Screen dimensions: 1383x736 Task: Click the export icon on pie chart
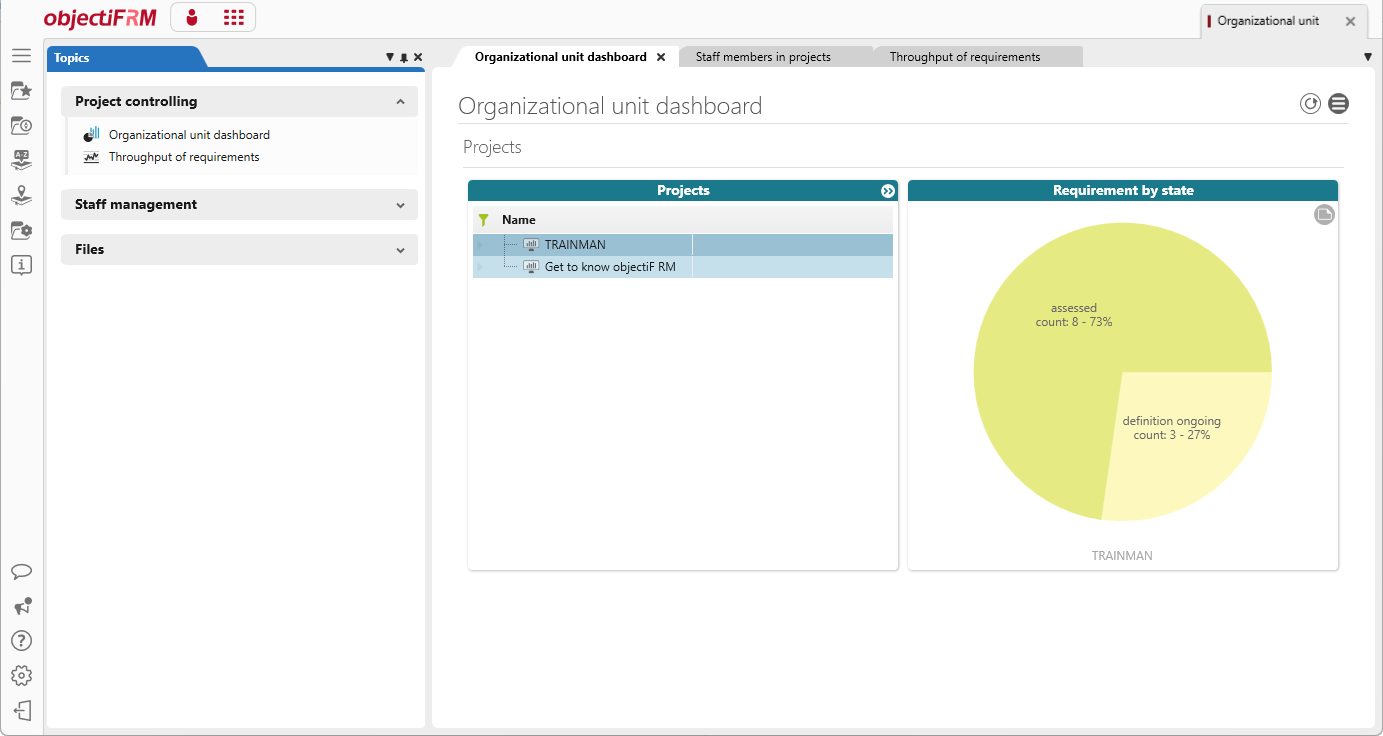click(x=1324, y=214)
